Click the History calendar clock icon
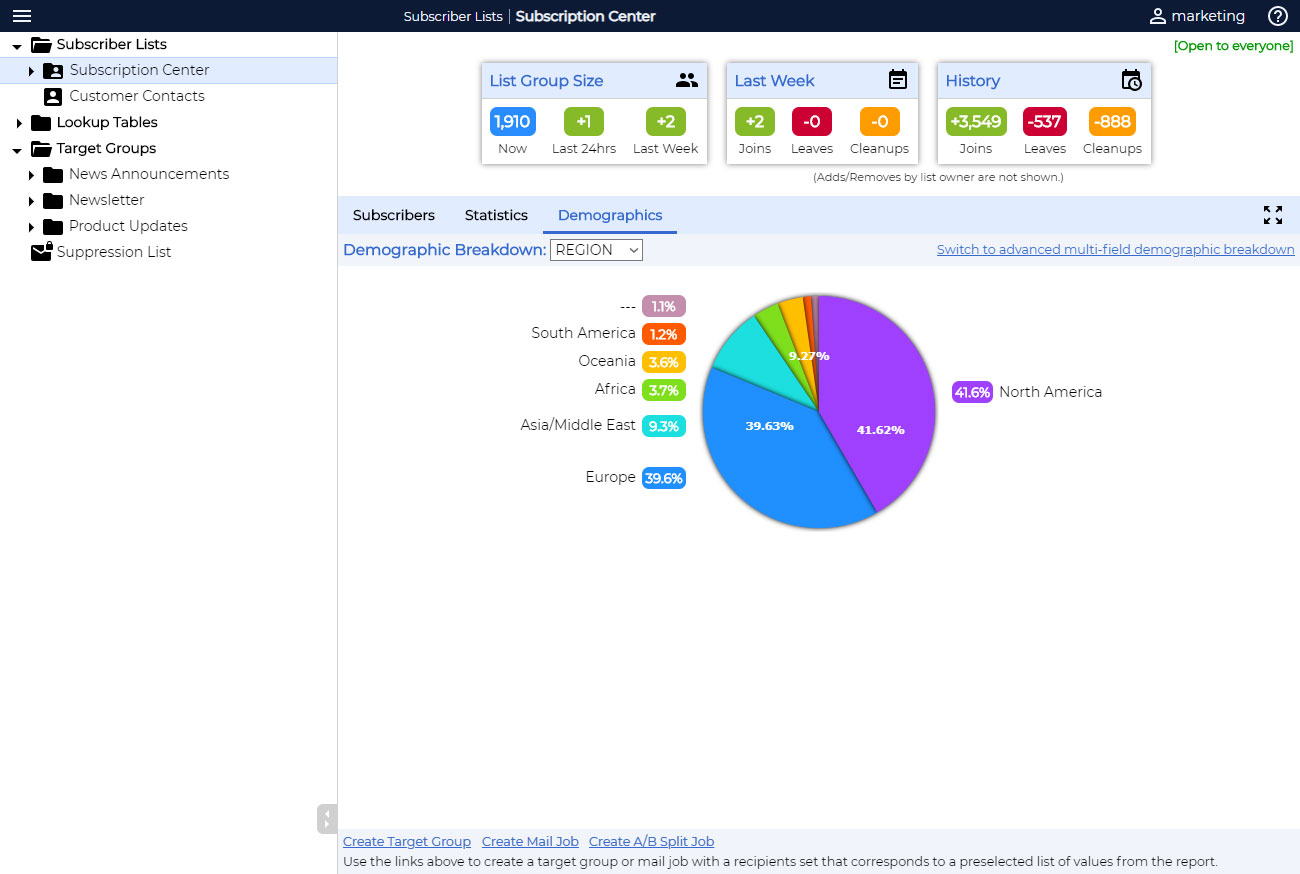The height and width of the screenshot is (874, 1300). 1131,80
